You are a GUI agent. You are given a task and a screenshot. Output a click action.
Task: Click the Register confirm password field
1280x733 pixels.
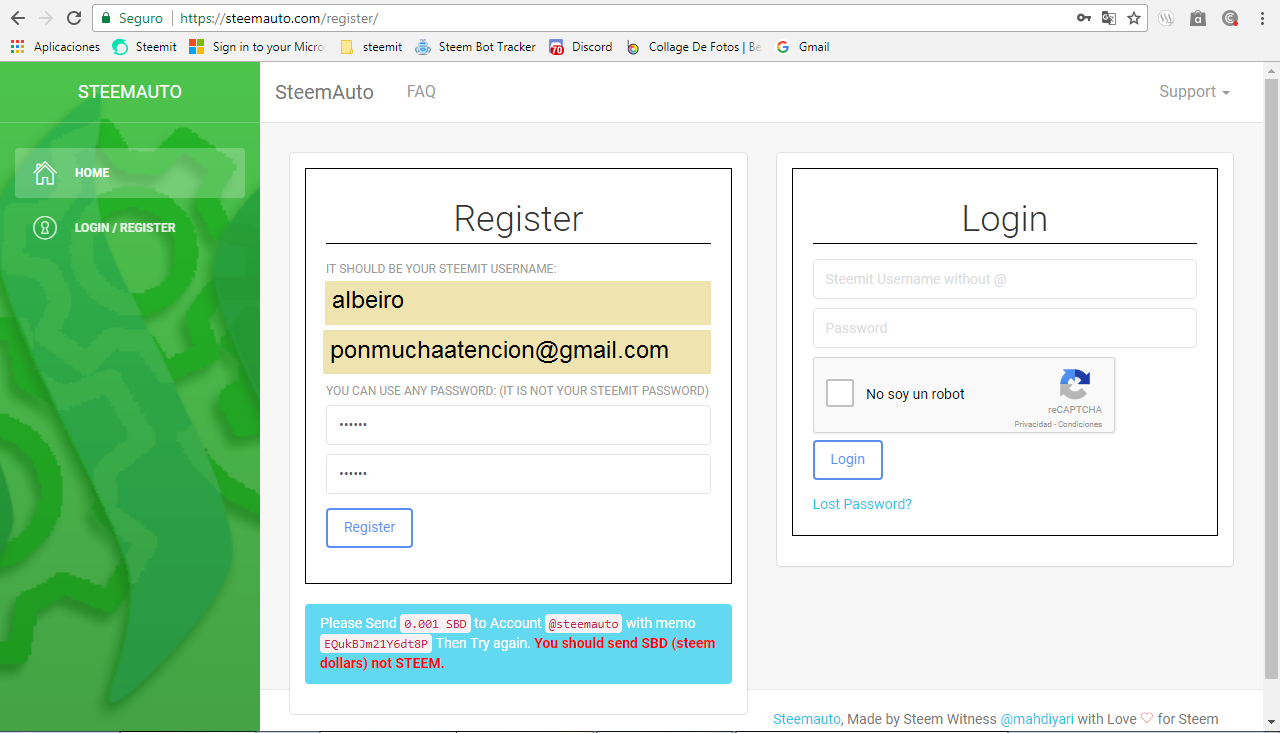pyautogui.click(x=518, y=474)
